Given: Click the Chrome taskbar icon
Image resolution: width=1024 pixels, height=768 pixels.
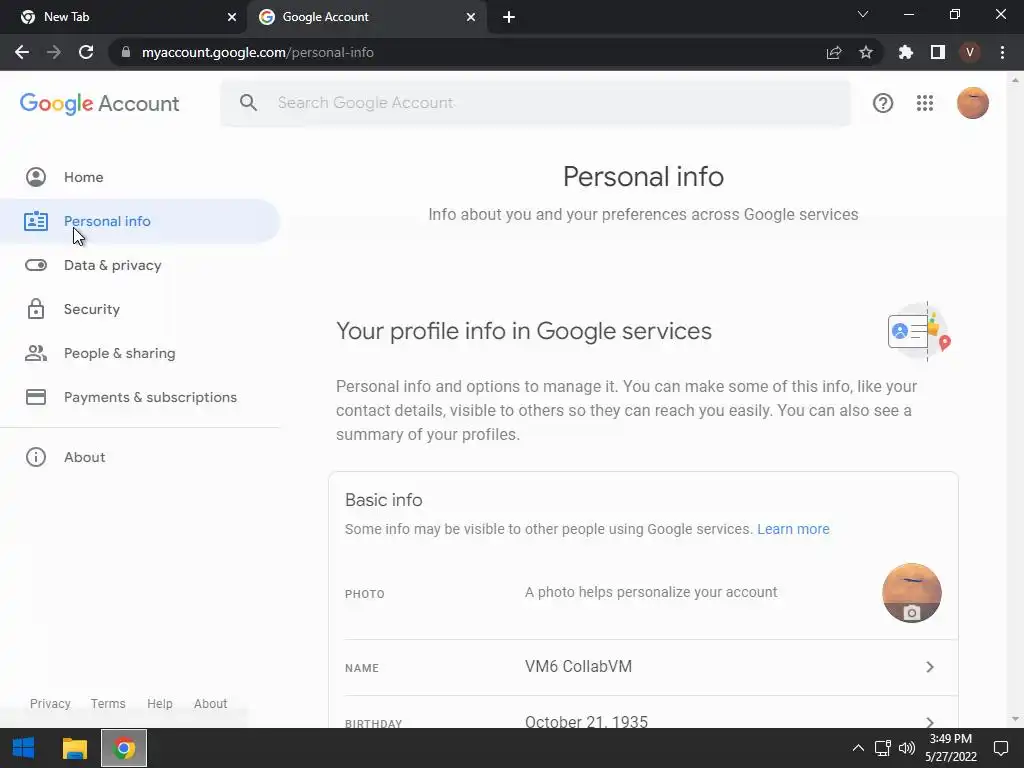Looking at the screenshot, I should (124, 748).
